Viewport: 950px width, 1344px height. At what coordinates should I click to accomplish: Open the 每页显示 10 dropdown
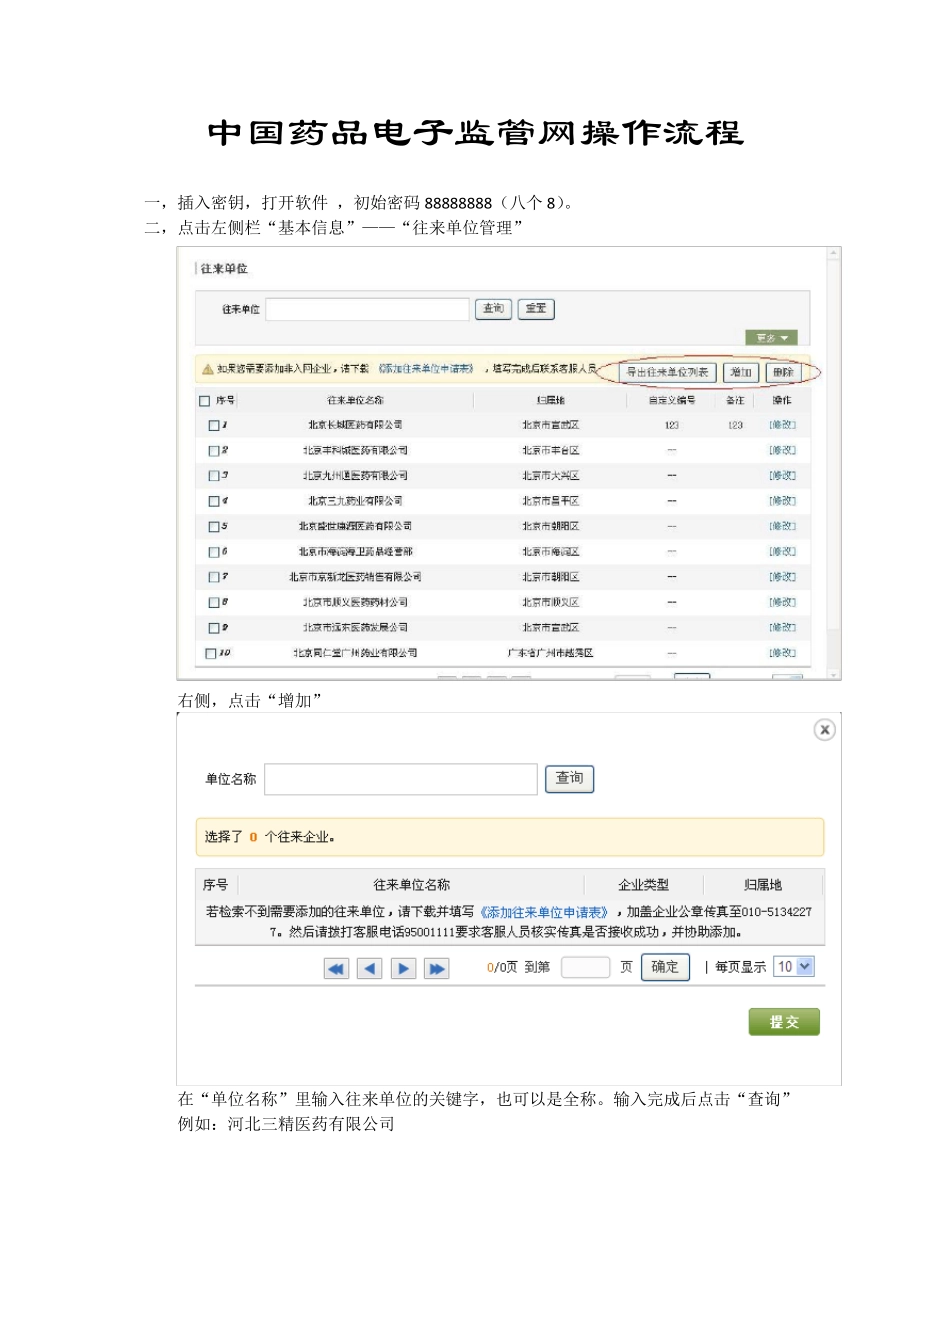pyautogui.click(x=795, y=967)
